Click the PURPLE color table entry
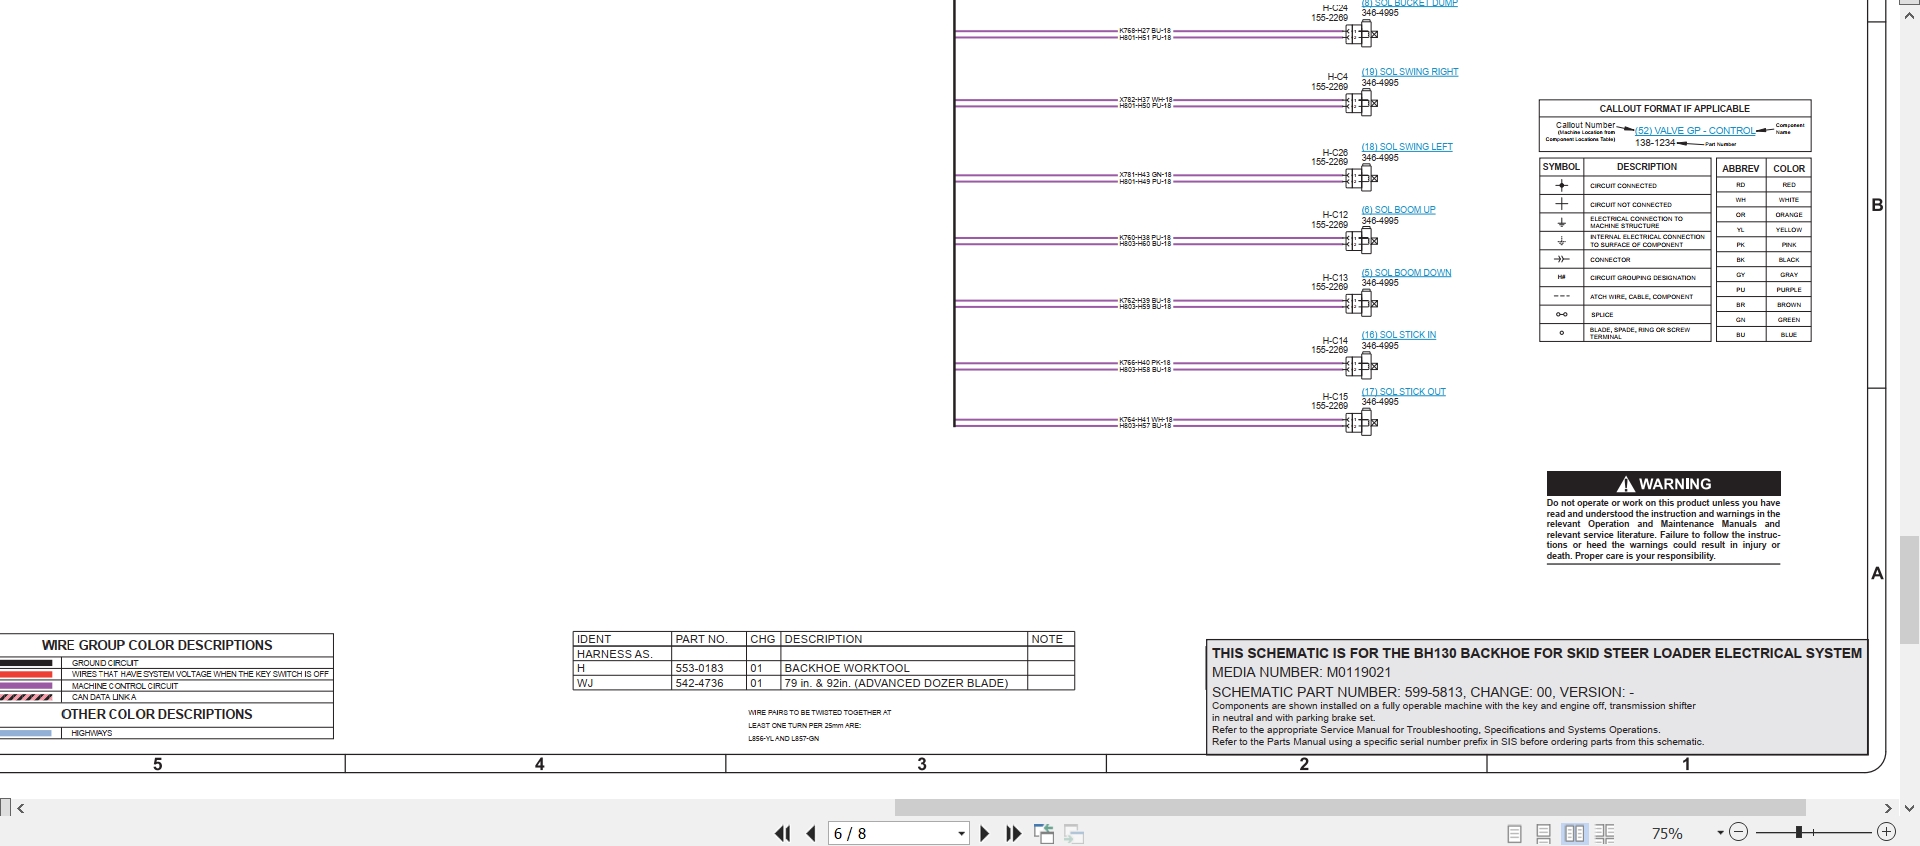This screenshot has width=1920, height=846. pyautogui.click(x=1788, y=290)
